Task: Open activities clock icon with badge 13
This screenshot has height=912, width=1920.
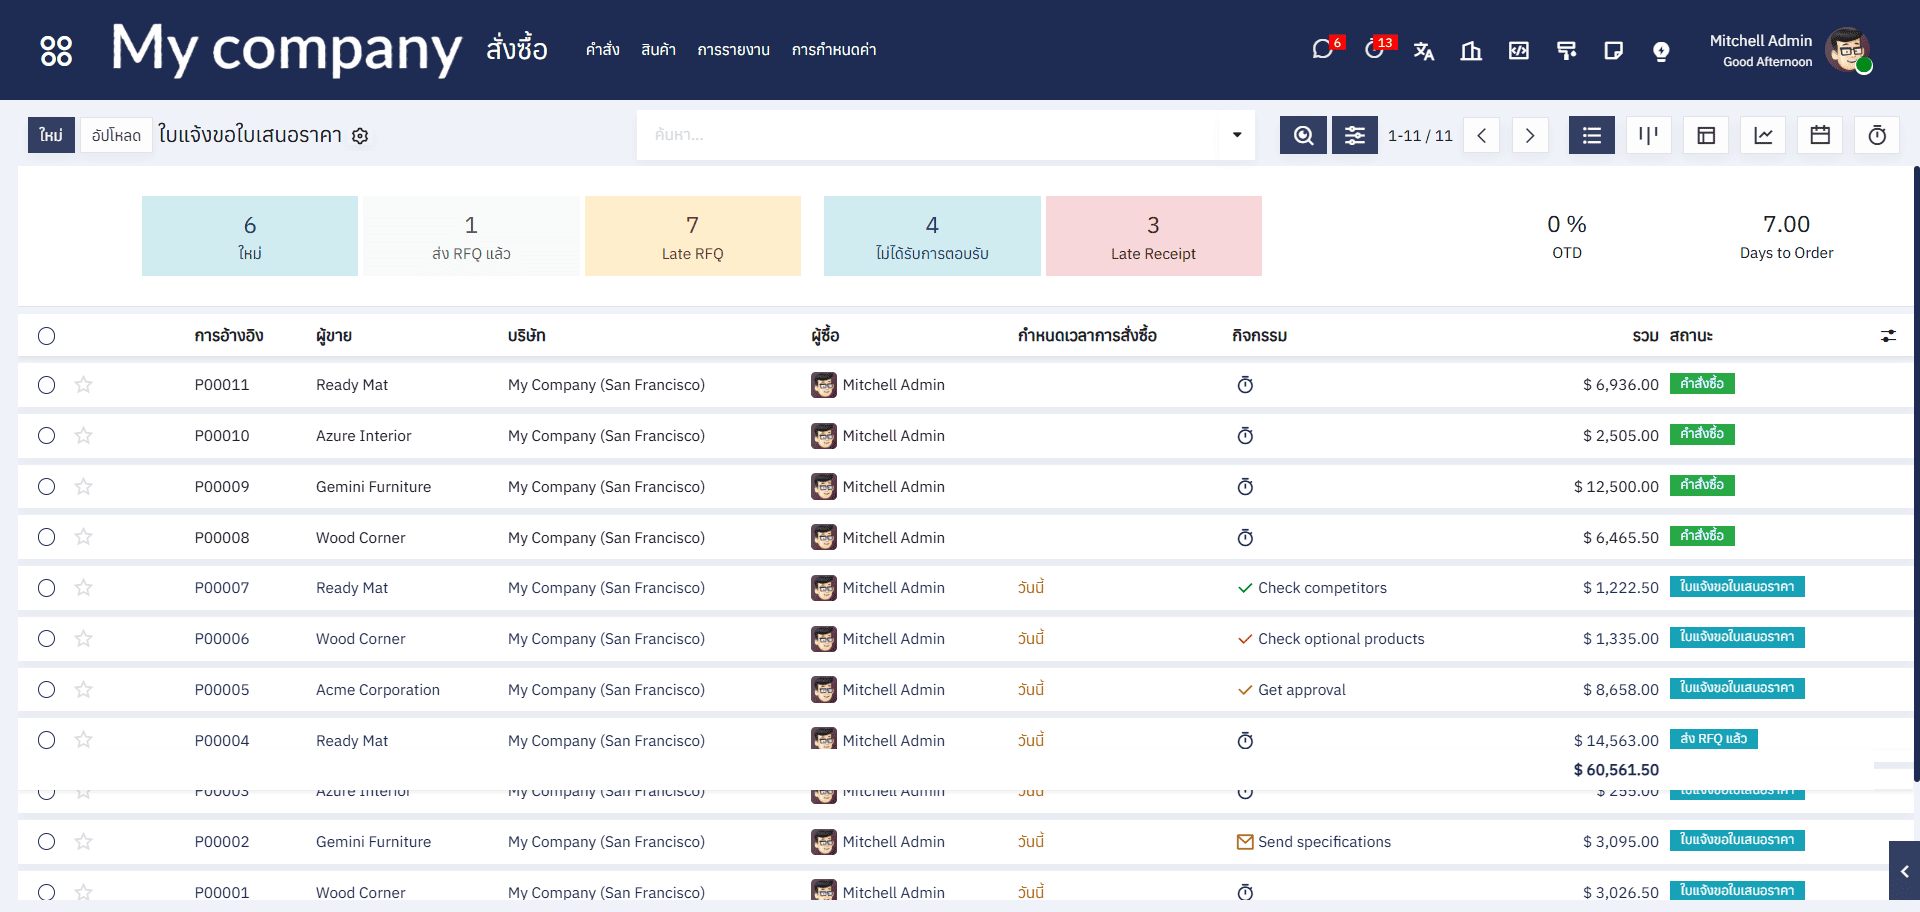Action: coord(1375,50)
